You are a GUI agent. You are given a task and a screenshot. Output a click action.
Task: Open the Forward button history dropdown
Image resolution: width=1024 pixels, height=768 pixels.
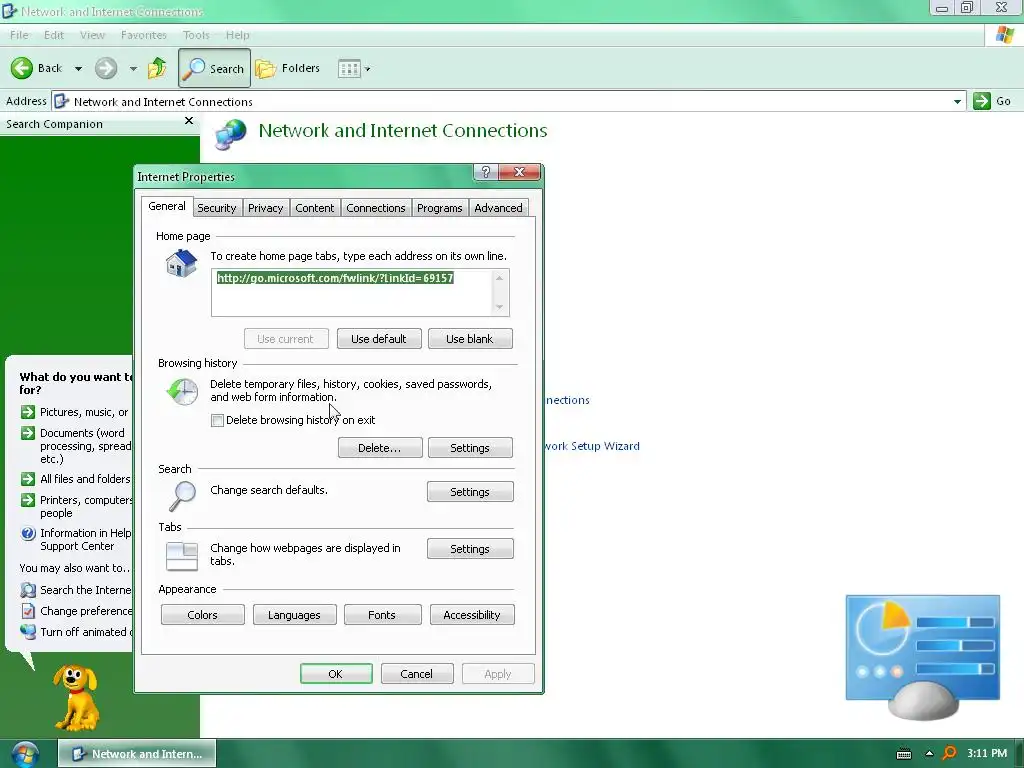133,69
